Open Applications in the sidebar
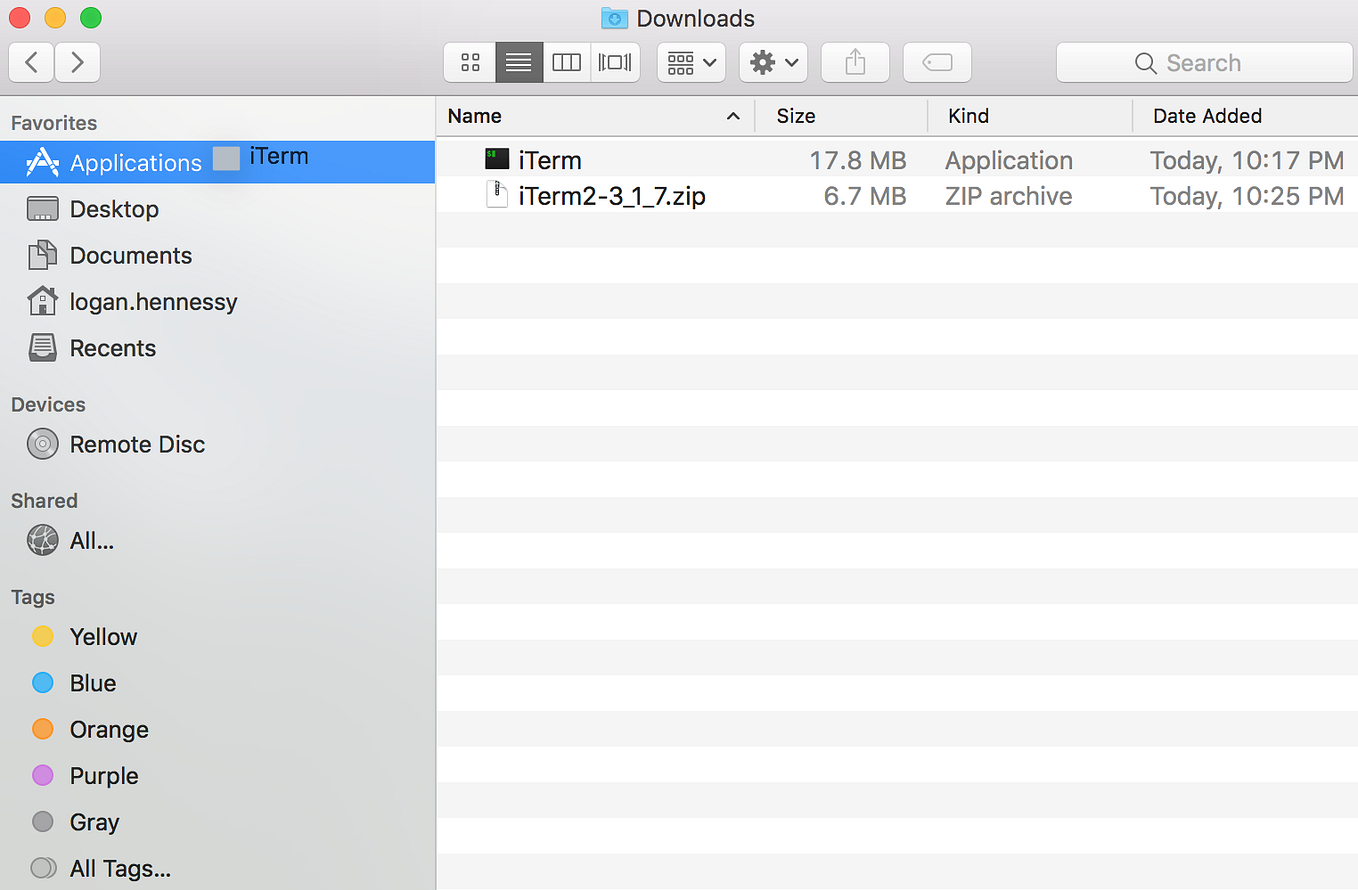The width and height of the screenshot is (1358, 890). point(217,162)
